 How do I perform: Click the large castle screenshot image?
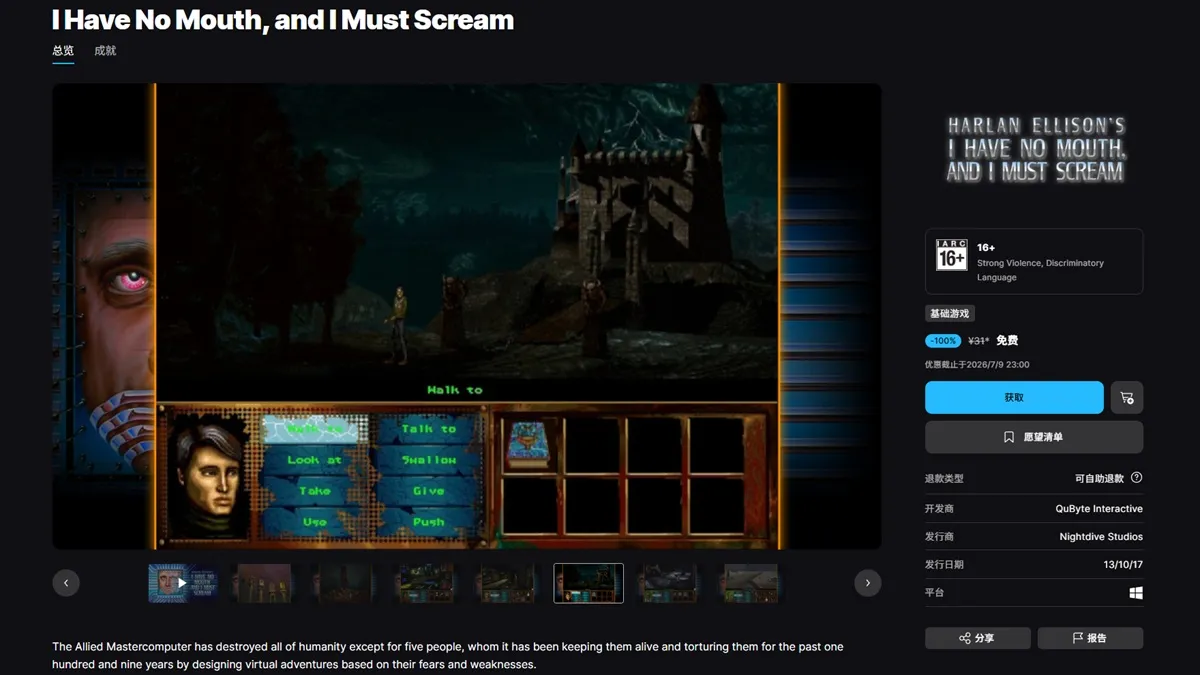tap(467, 316)
